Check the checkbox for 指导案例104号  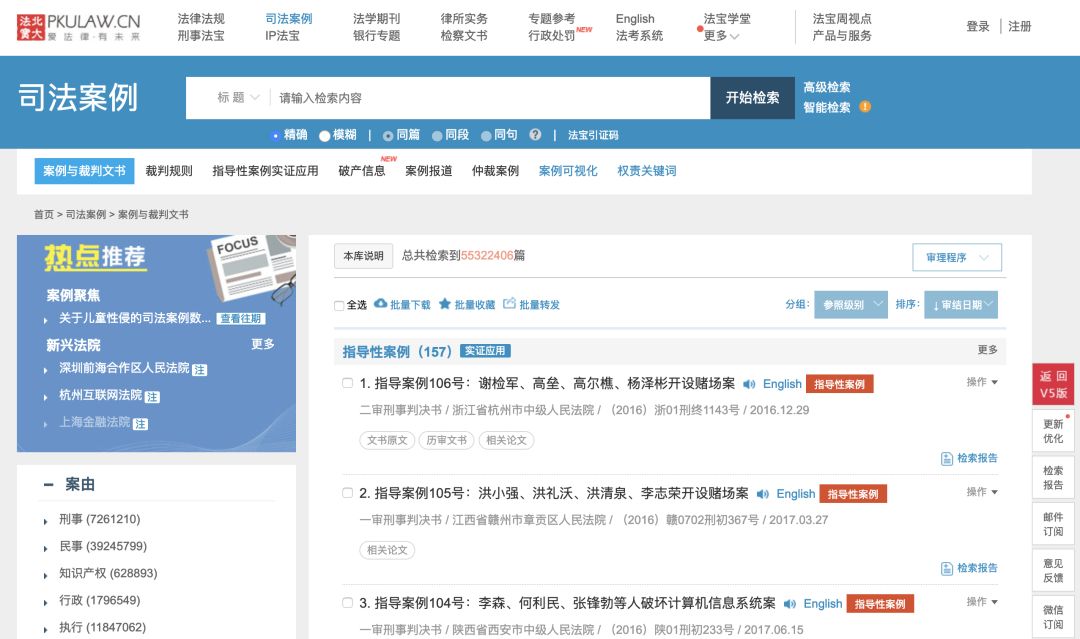[x=347, y=603]
